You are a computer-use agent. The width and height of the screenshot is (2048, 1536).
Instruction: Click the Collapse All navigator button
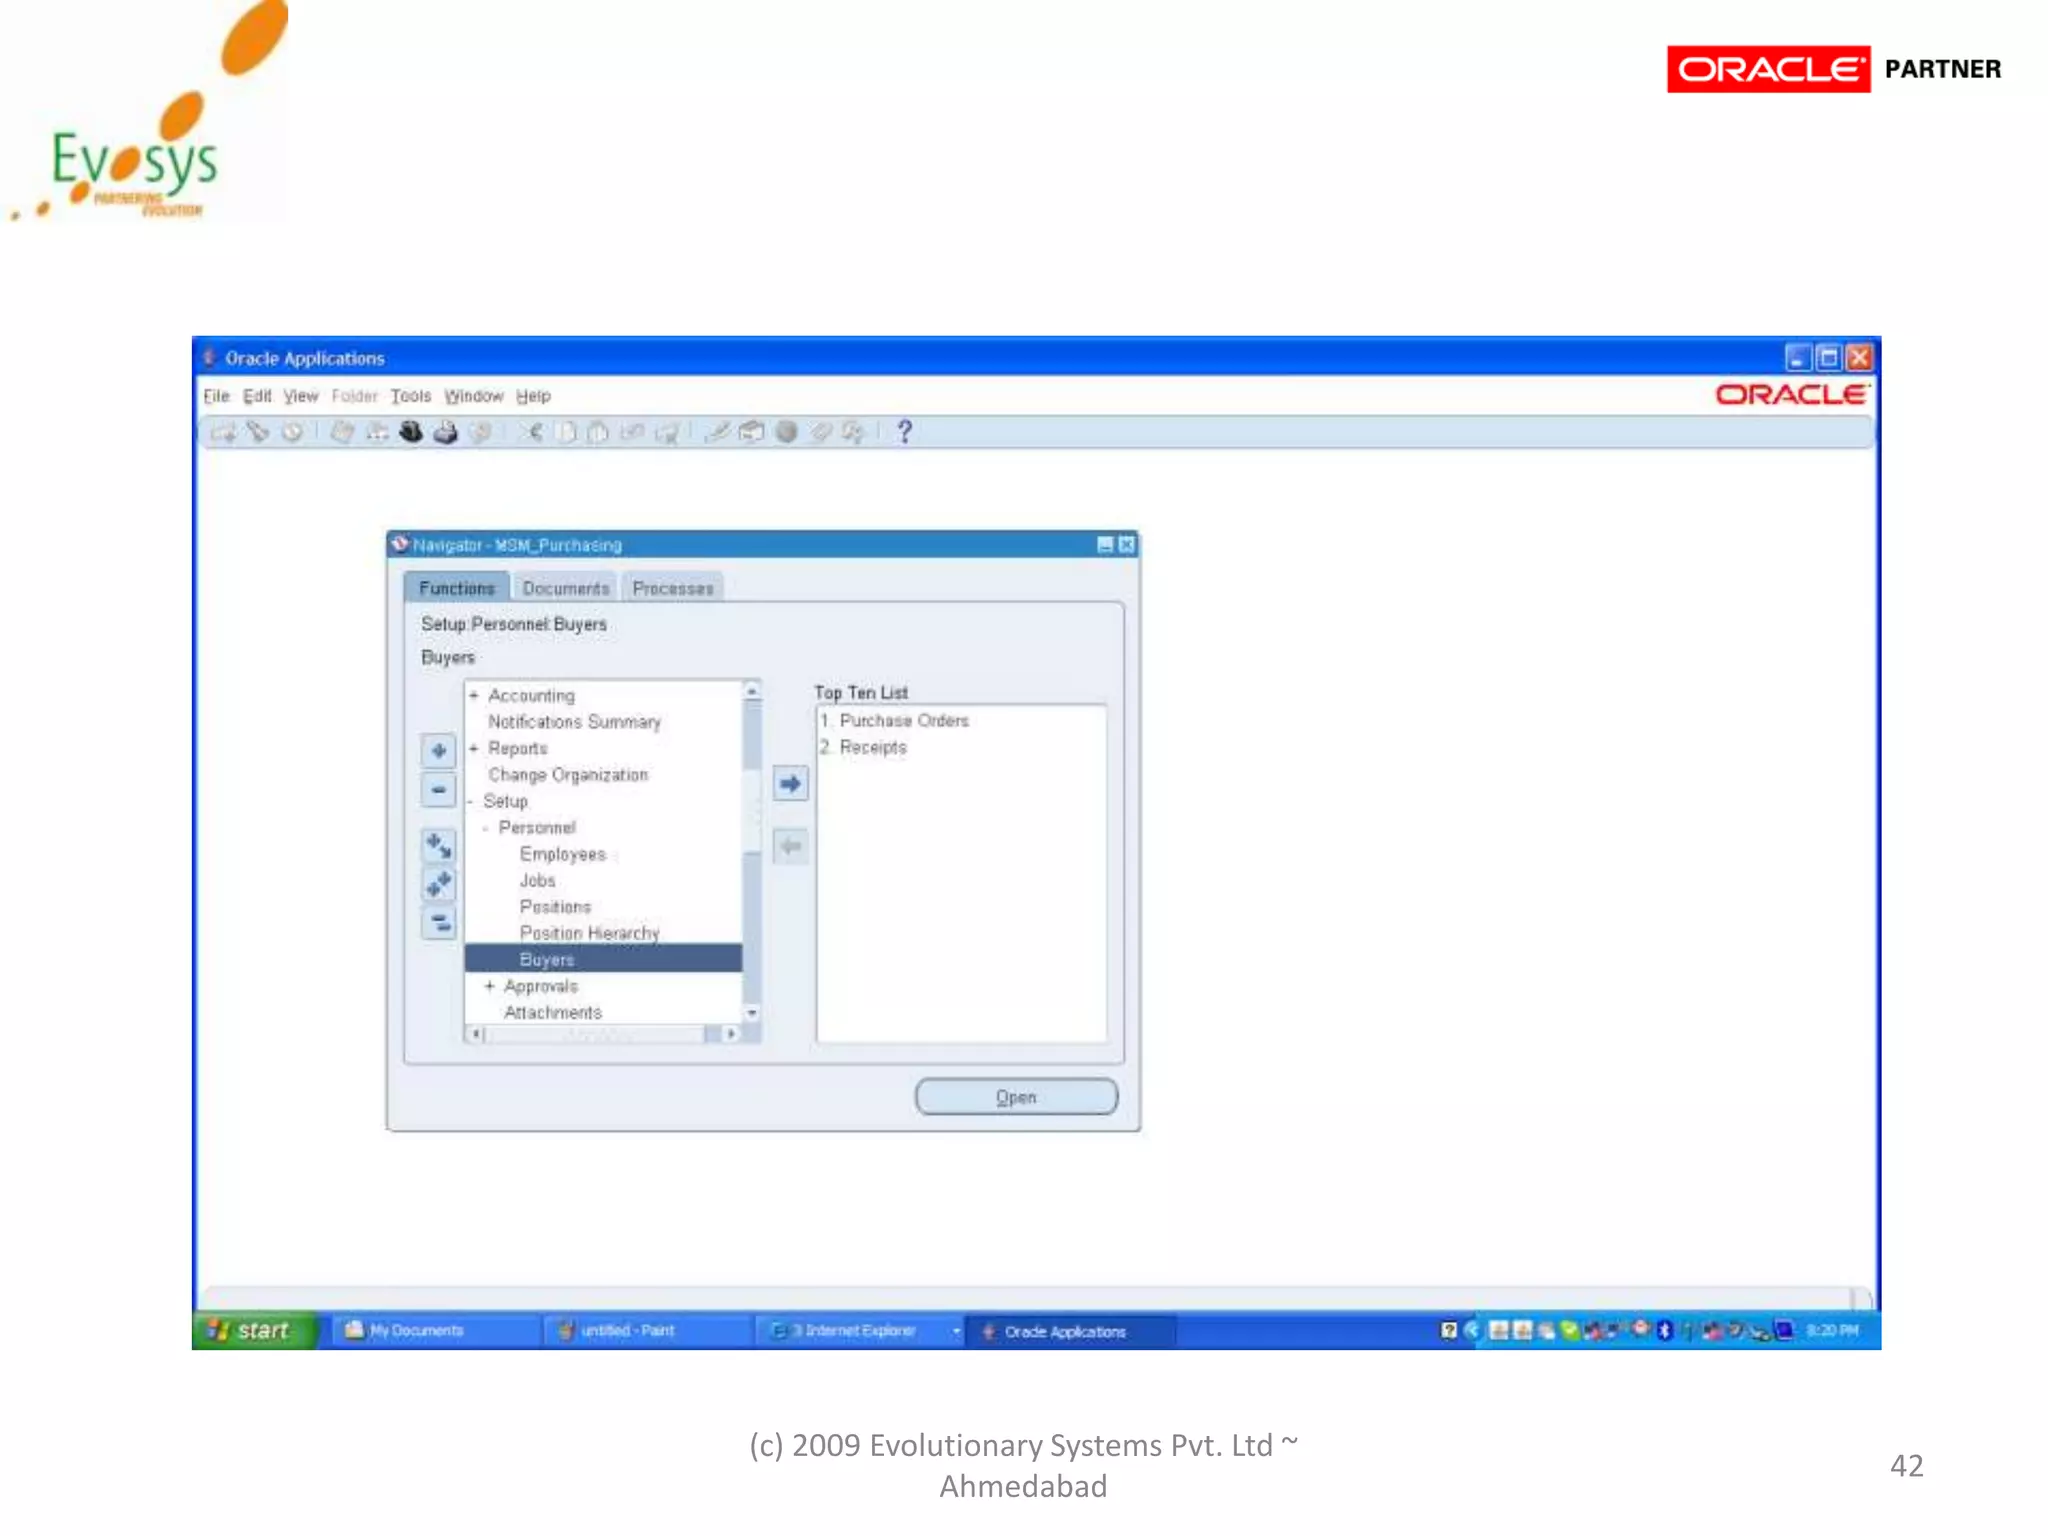[438, 922]
